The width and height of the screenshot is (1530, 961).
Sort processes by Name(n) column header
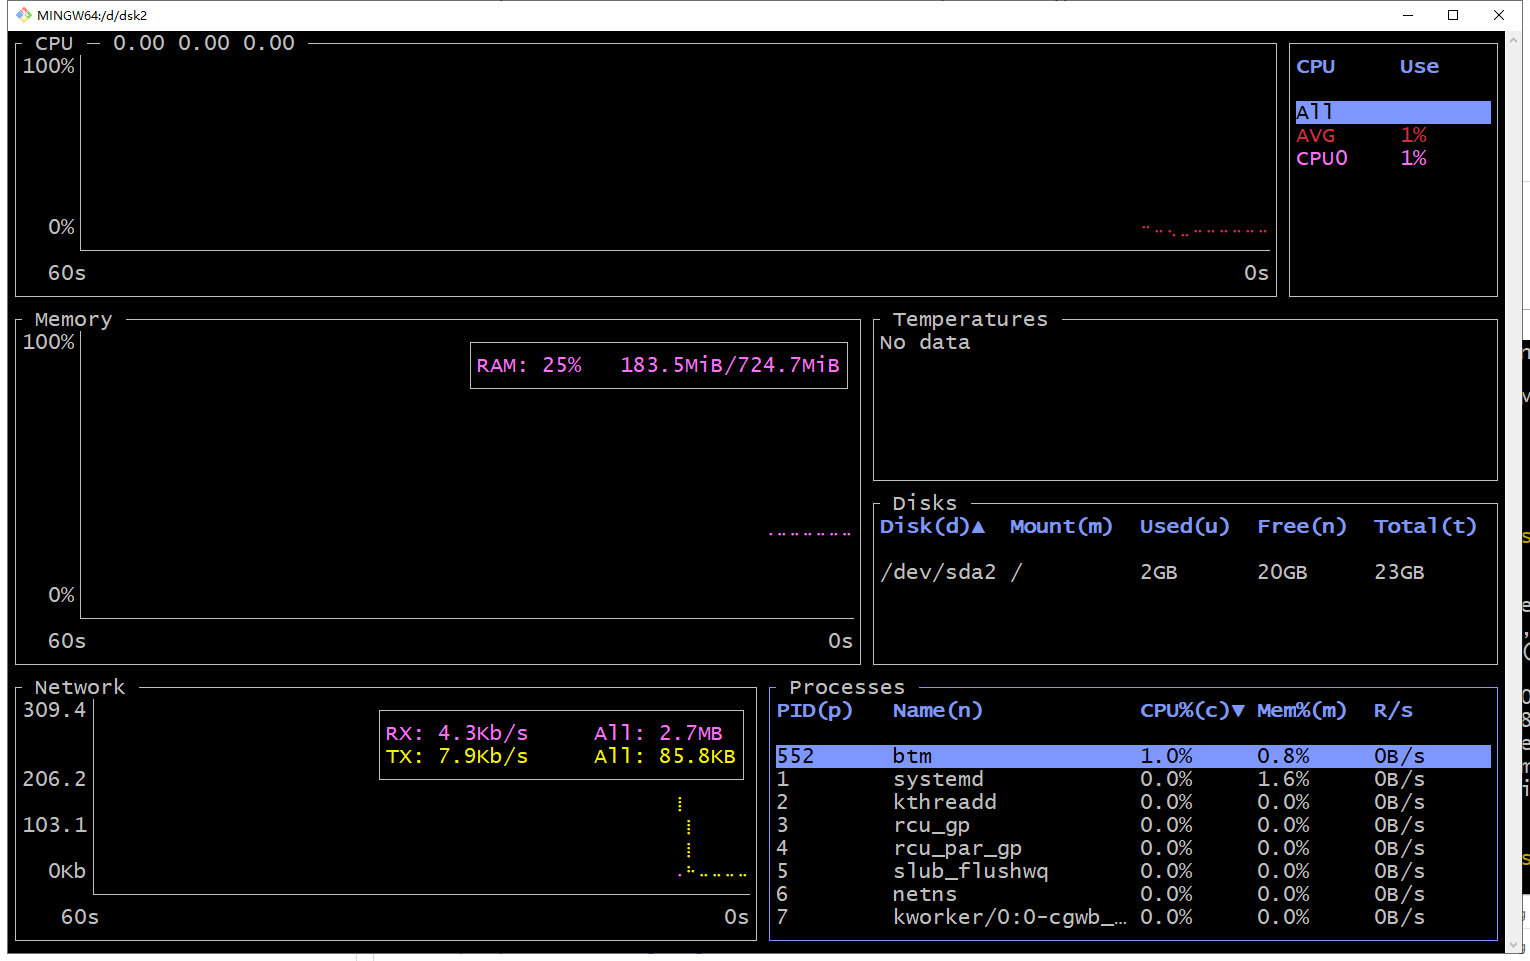click(x=936, y=710)
